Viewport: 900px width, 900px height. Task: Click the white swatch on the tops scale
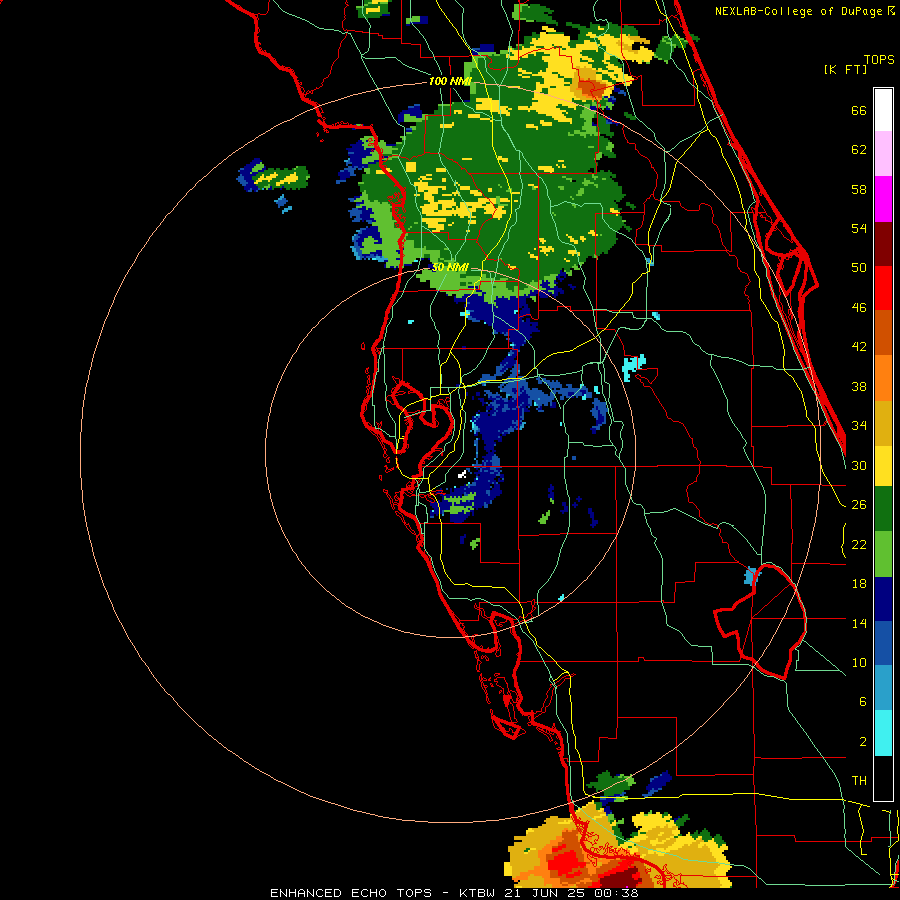[883, 110]
